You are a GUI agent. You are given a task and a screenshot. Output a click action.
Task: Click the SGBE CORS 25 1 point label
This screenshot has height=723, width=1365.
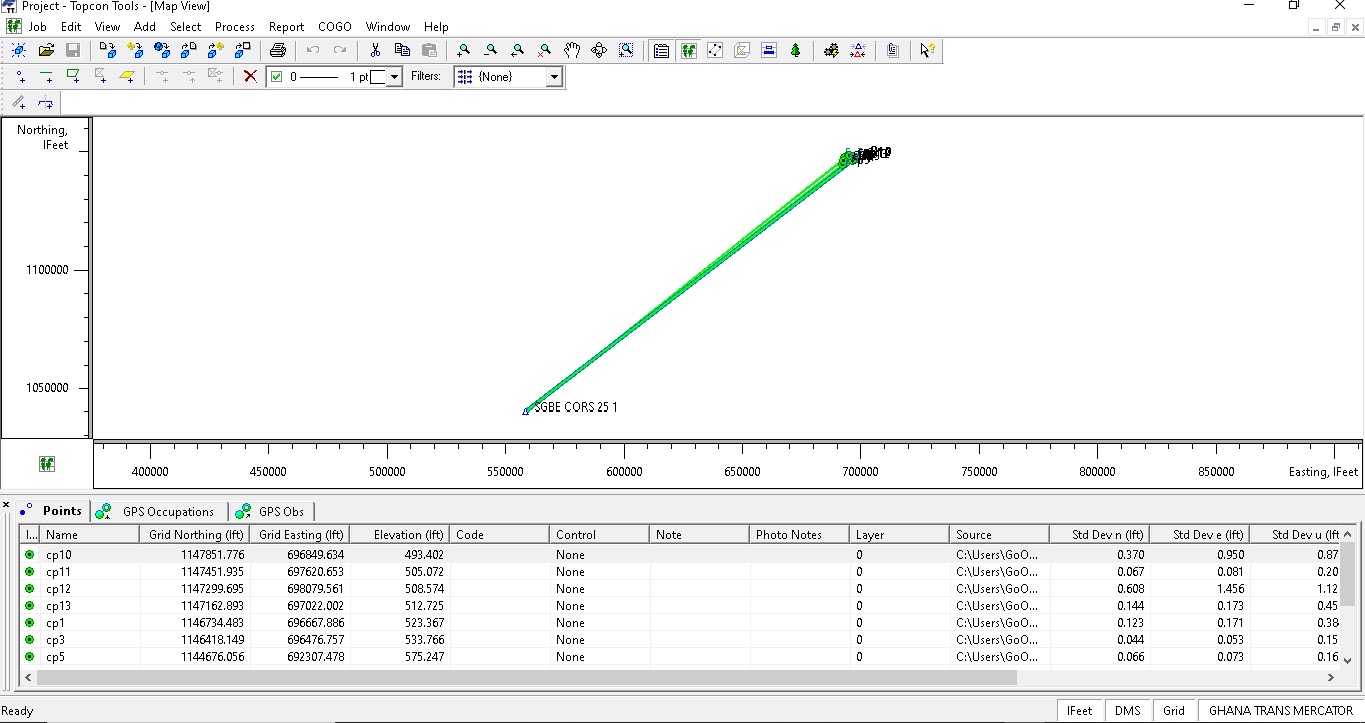(x=576, y=408)
